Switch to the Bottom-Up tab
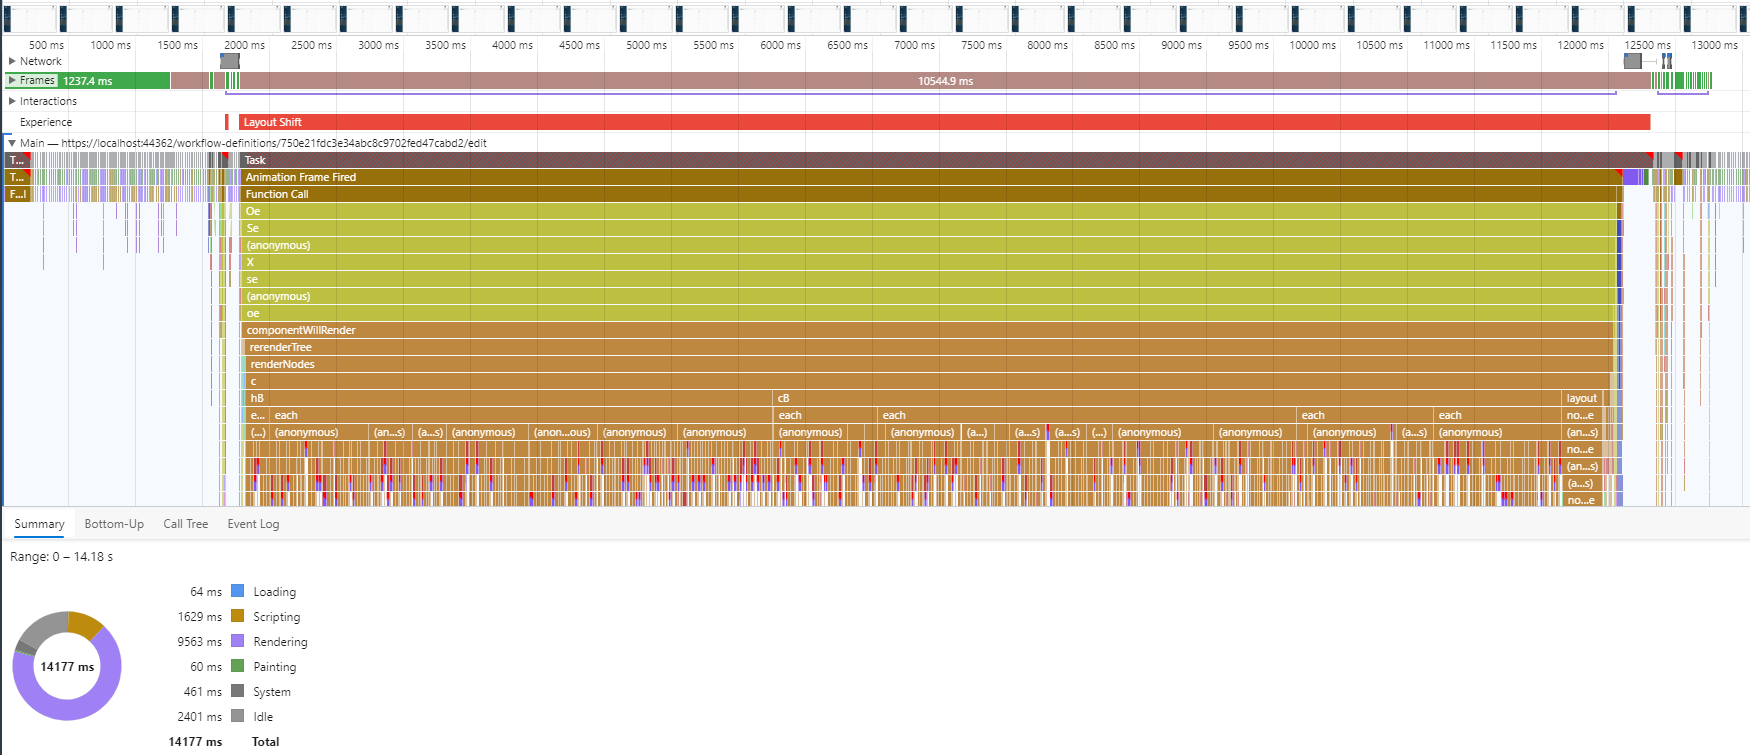Viewport: 1750px width, 755px height. [114, 524]
